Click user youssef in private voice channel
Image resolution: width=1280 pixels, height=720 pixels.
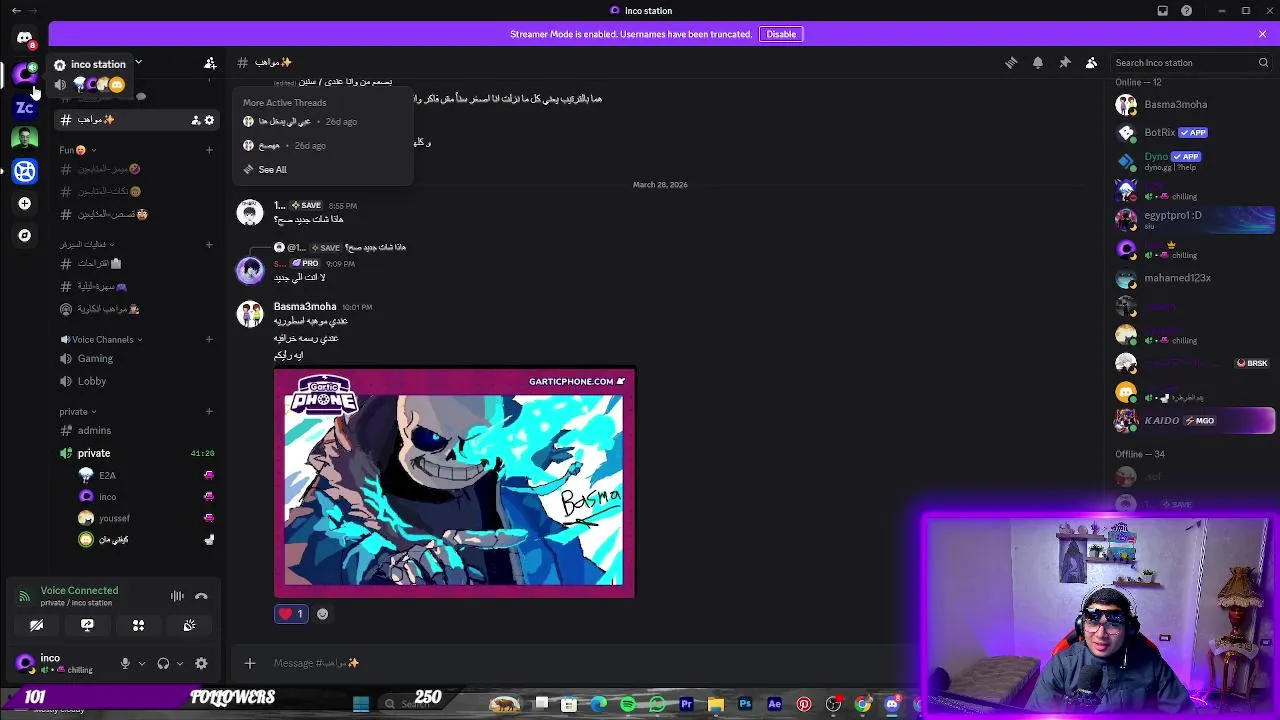tap(148, 518)
